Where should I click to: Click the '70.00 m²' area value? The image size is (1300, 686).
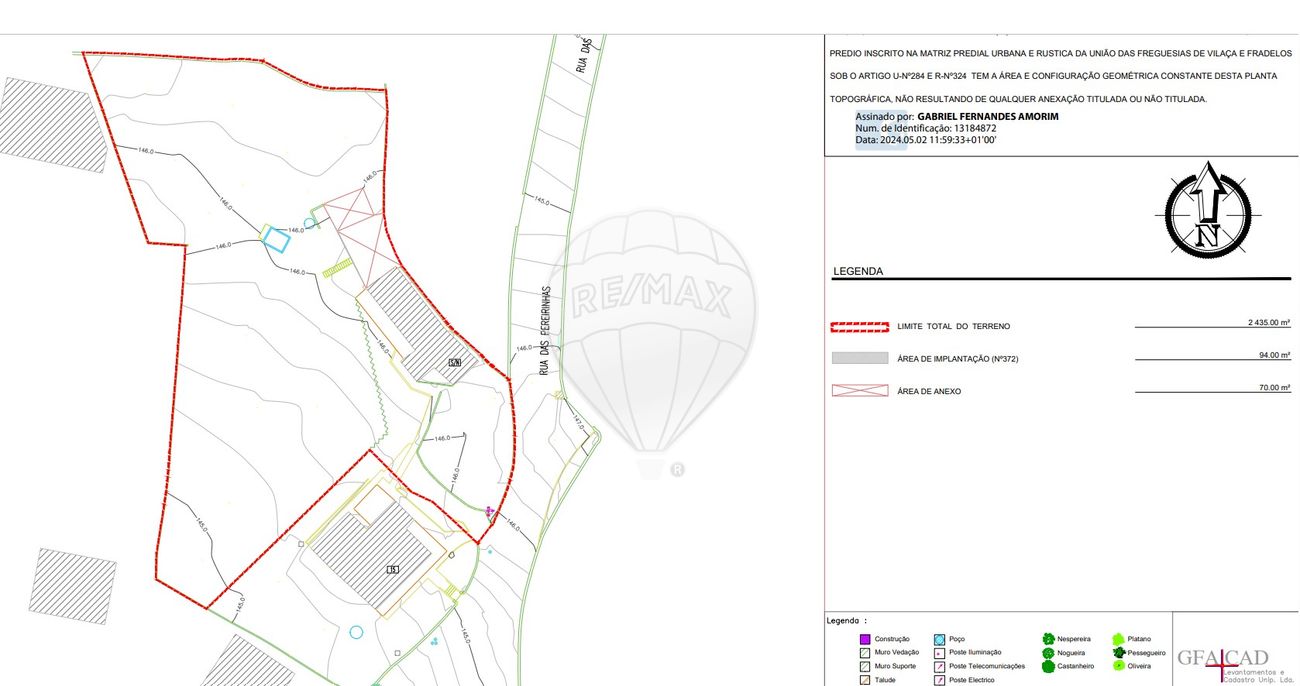coord(1274,387)
